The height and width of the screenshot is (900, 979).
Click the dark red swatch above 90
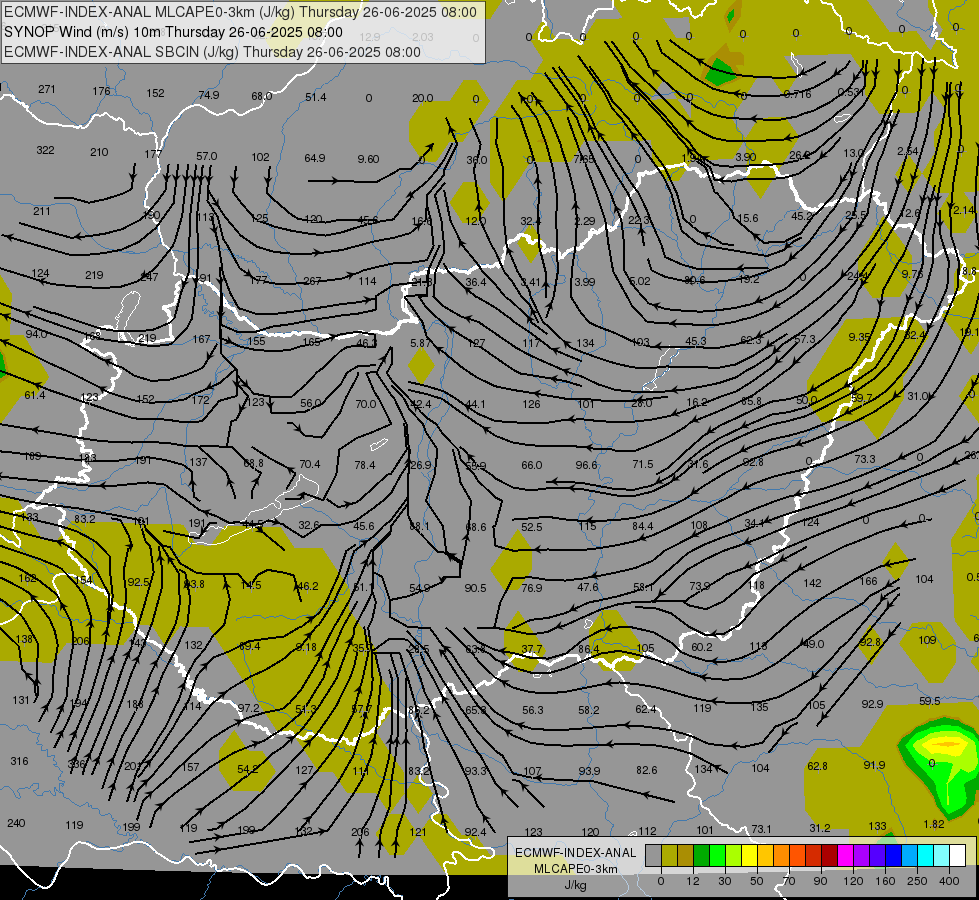830,855
